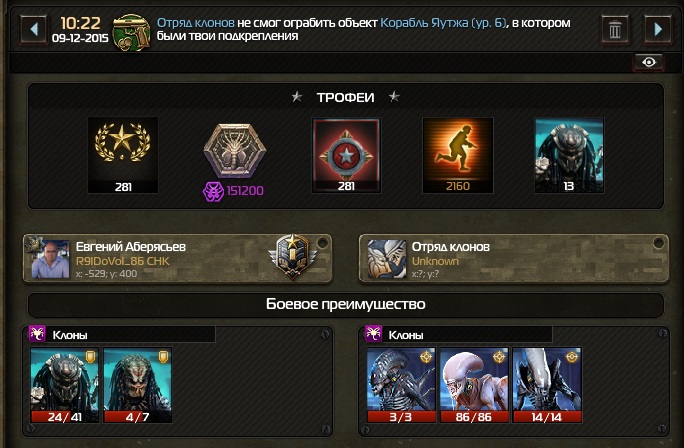This screenshot has height=448, width=684.
Task: Open the Отряд клонов link in message
Action: [x=196, y=23]
